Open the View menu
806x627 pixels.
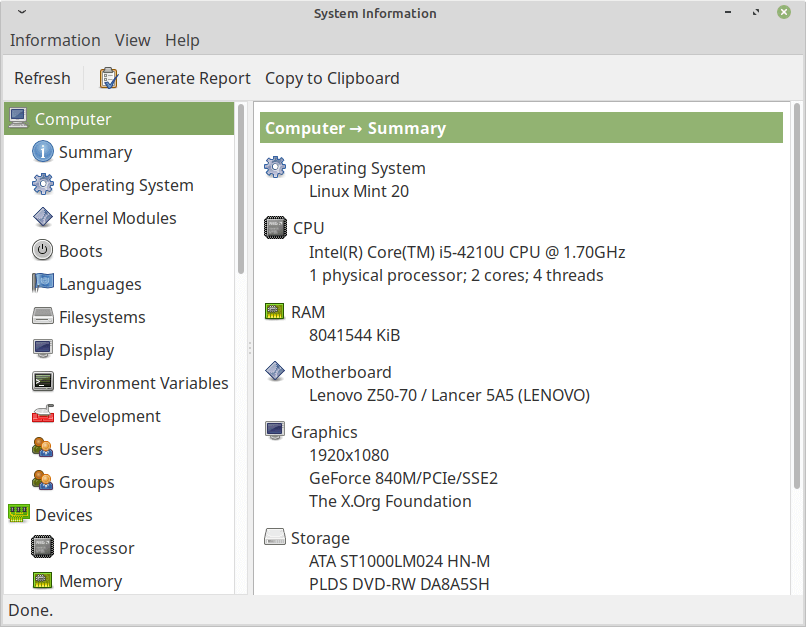pyautogui.click(x=132, y=40)
